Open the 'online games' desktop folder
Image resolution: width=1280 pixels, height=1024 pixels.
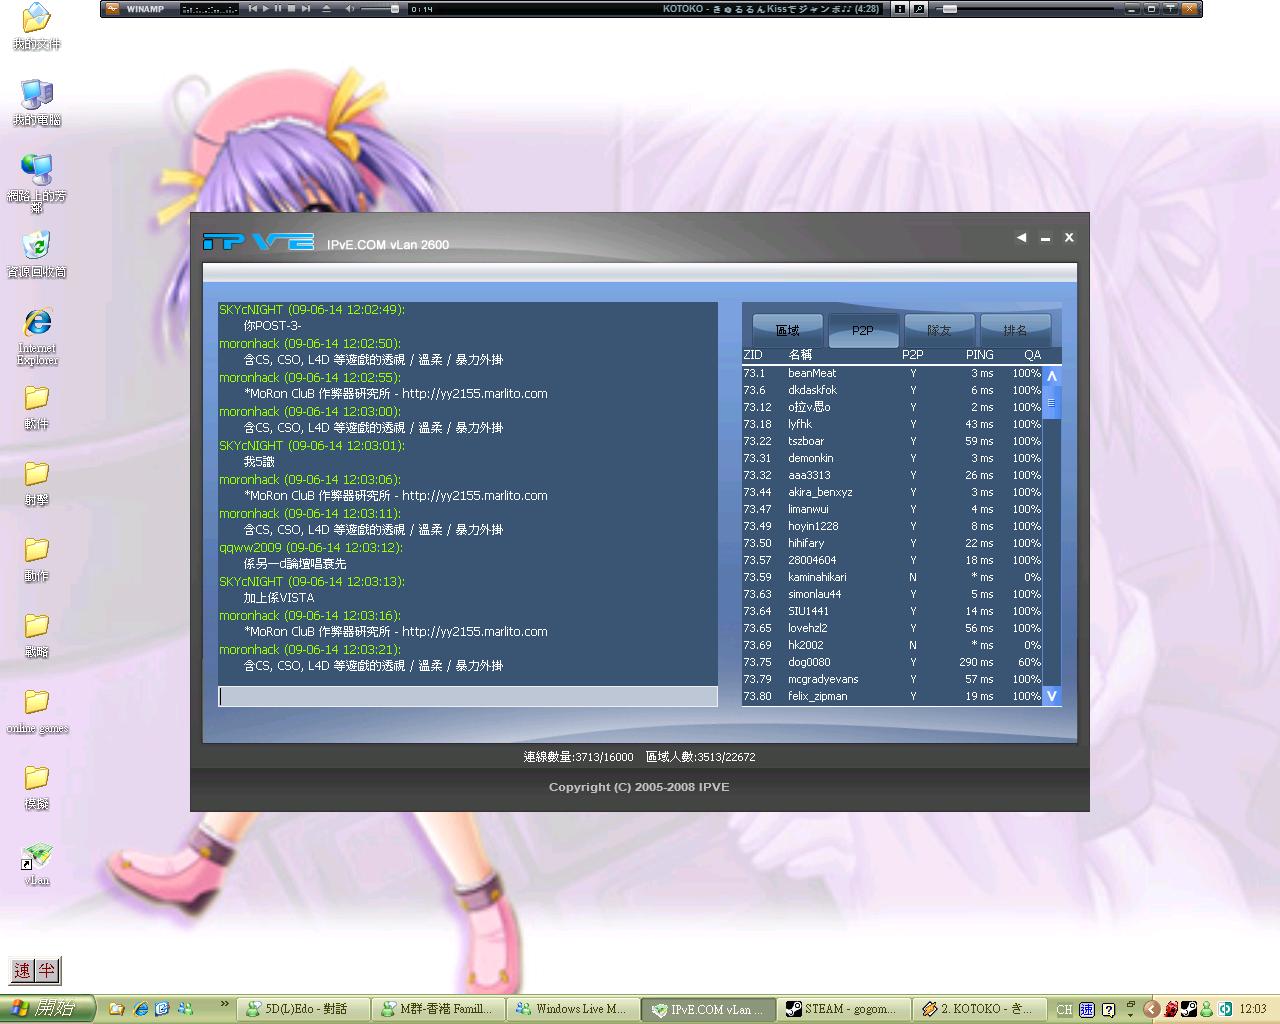(x=37, y=704)
